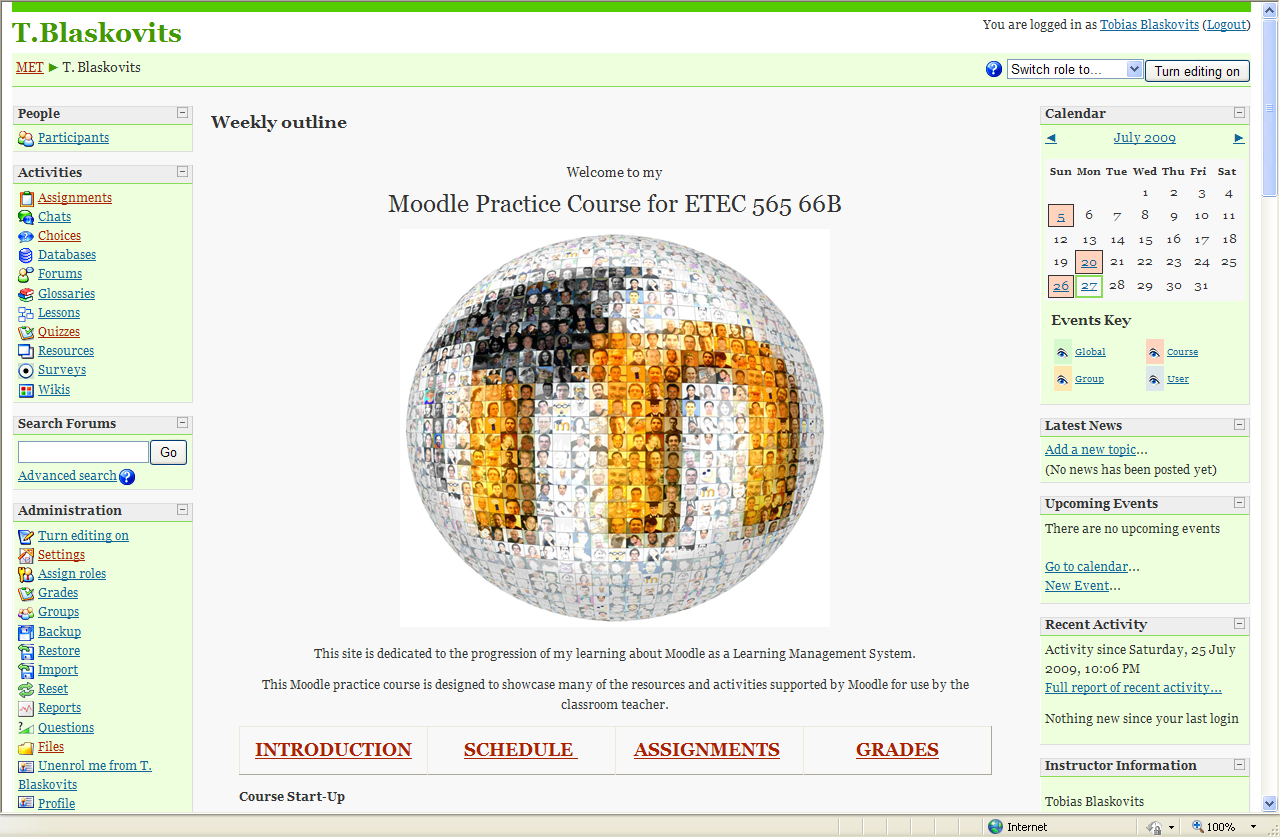Click the Internet security zone status

click(1018, 827)
